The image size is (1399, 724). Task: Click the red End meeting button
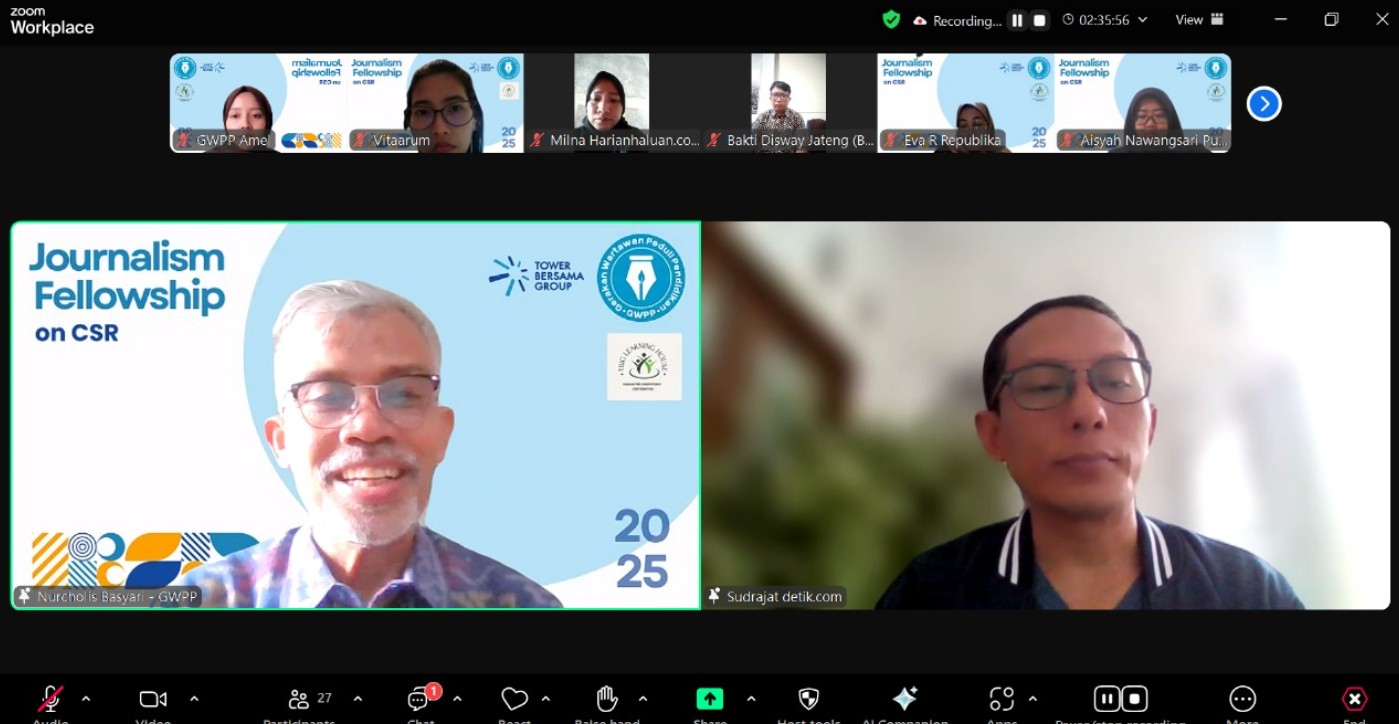coord(1354,699)
